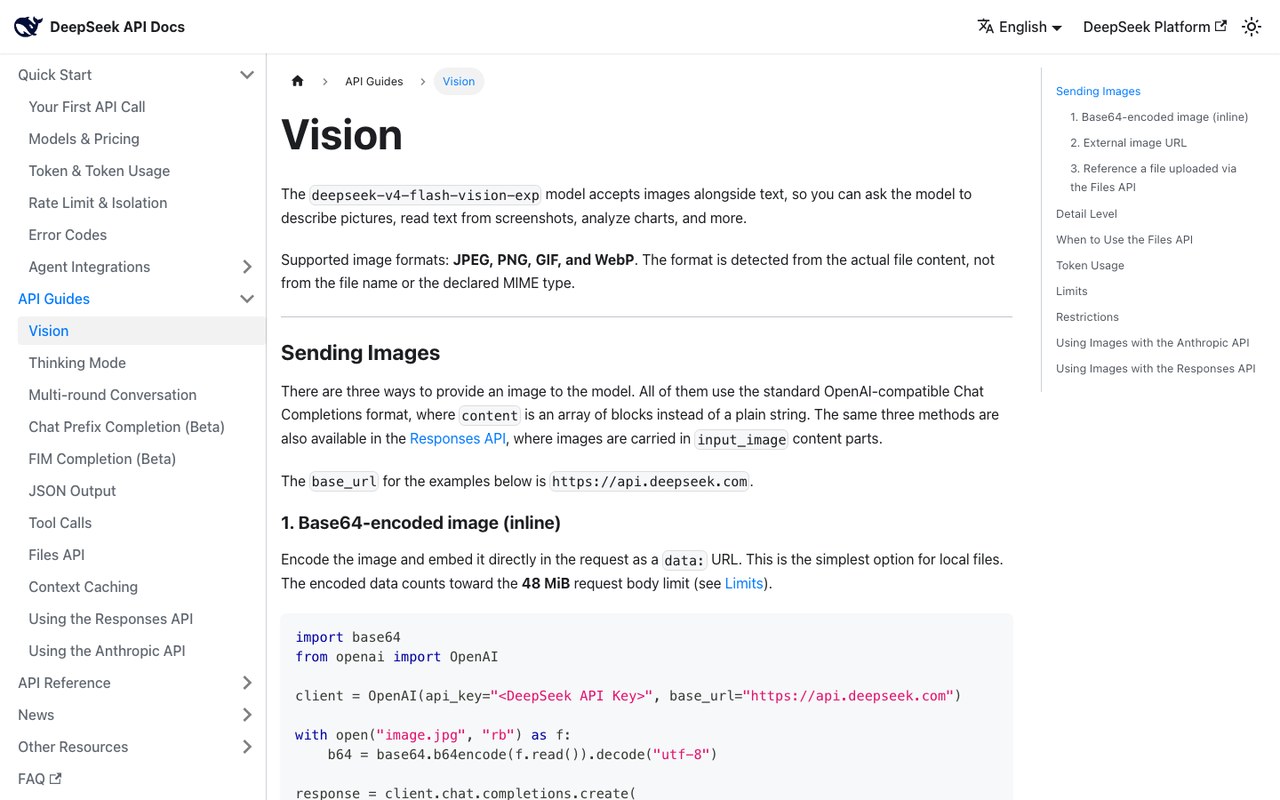Open Rate Limit & Isolation page

click(x=98, y=203)
